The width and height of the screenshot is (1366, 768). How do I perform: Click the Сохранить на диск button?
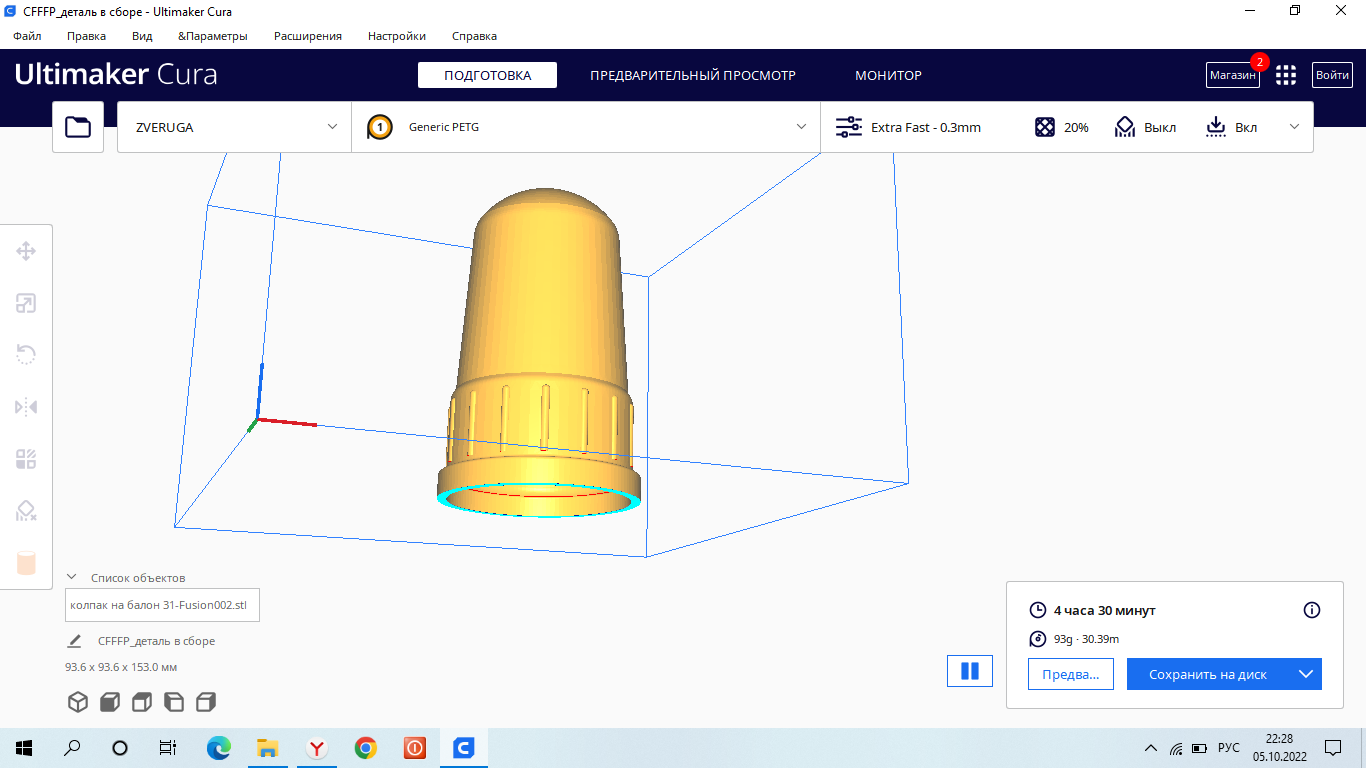(1207, 674)
